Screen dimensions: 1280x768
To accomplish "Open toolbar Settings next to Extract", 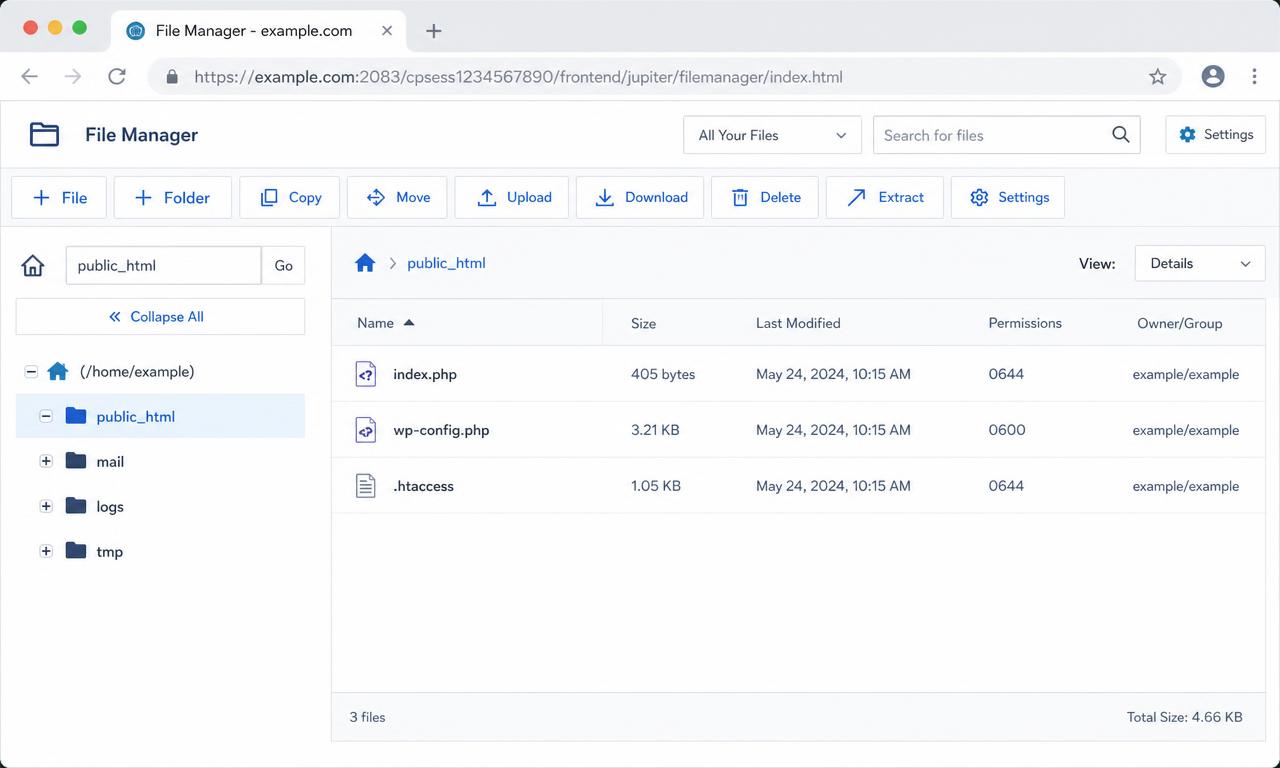I will click(x=1008, y=198).
